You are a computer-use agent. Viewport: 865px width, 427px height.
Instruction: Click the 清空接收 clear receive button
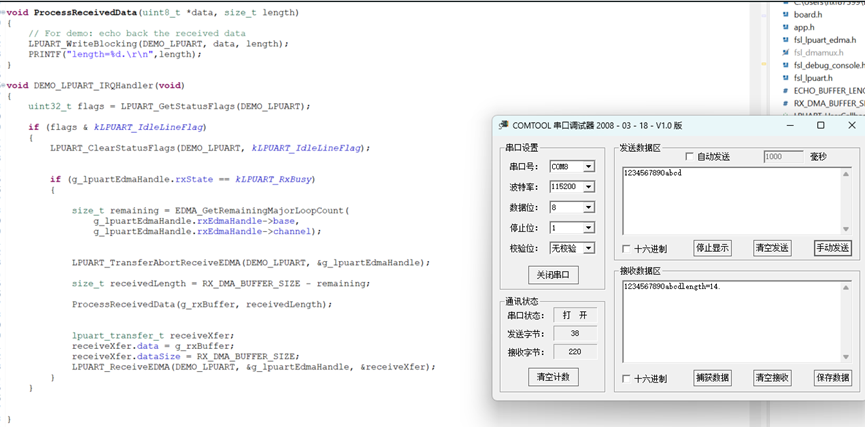tap(772, 378)
